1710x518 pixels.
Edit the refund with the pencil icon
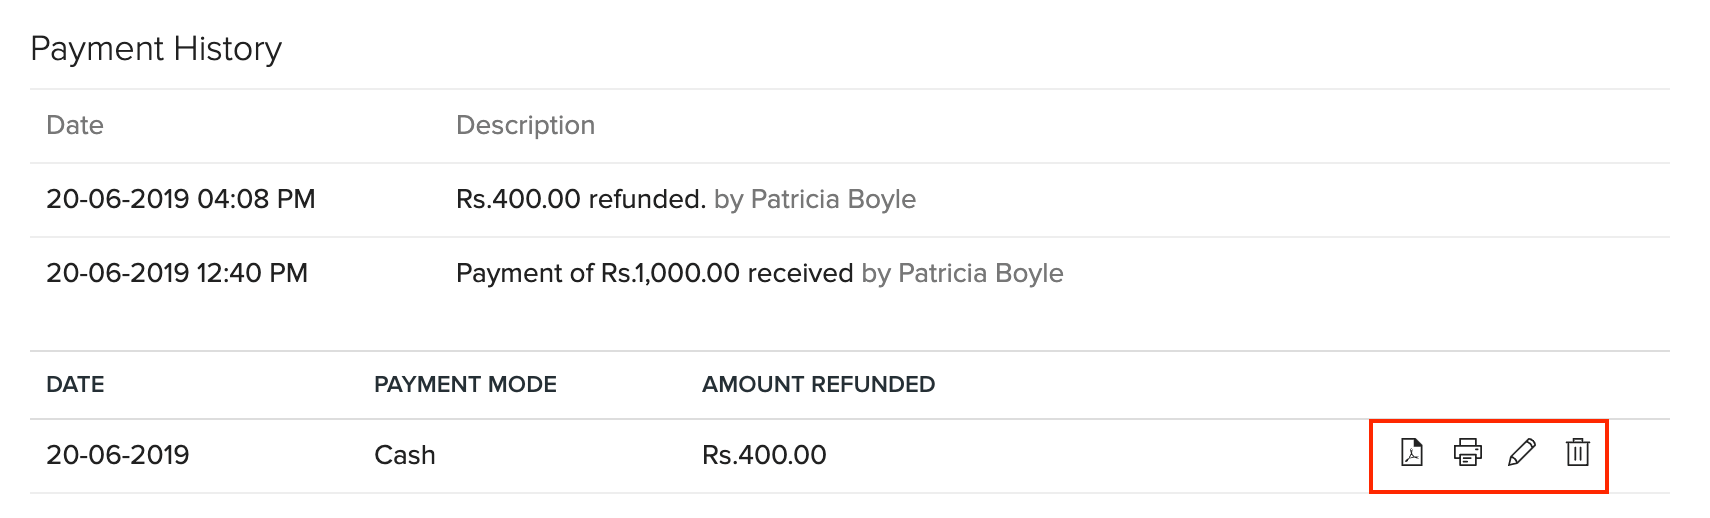[1522, 453]
